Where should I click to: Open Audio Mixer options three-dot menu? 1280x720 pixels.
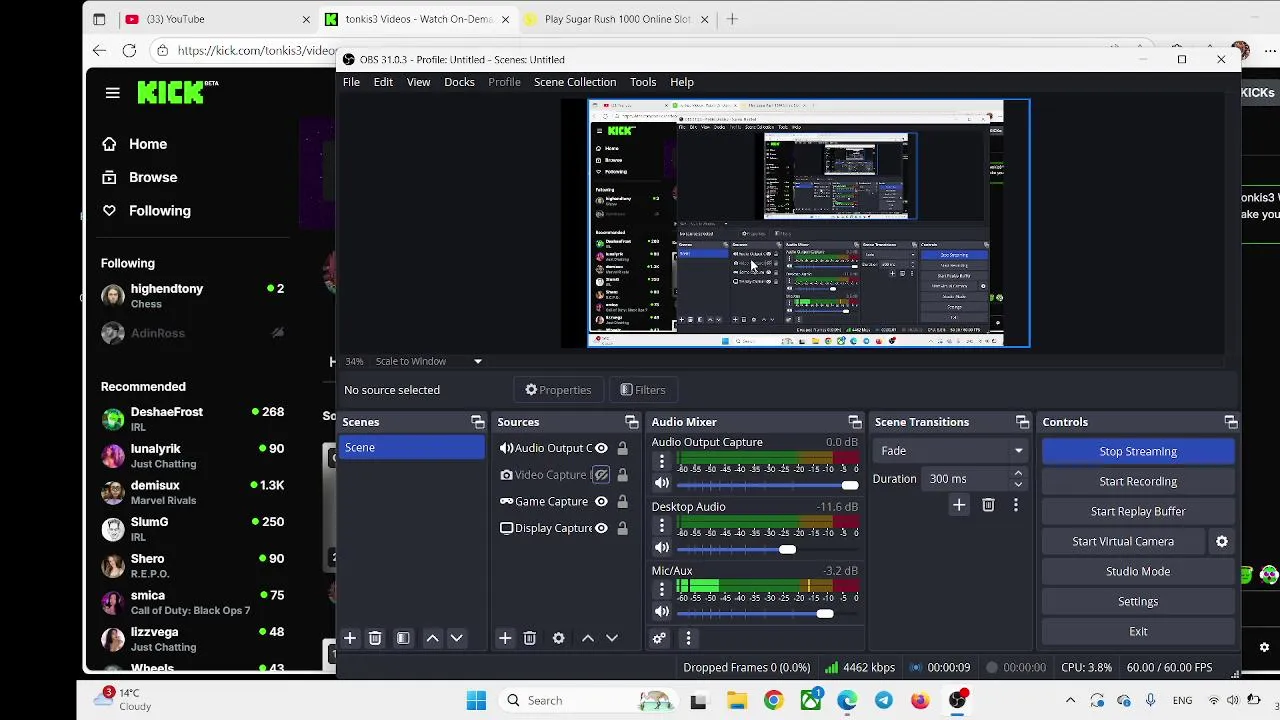(688, 638)
